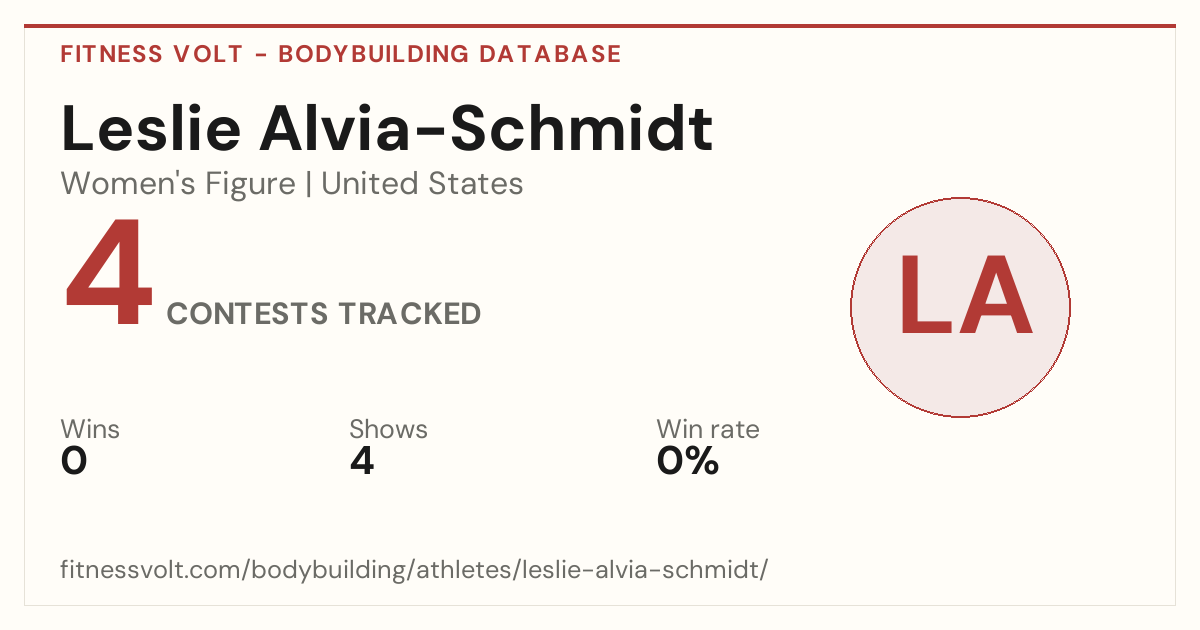Screen dimensions: 1200x630
Task: Click the large red number 4
Action: tap(109, 274)
